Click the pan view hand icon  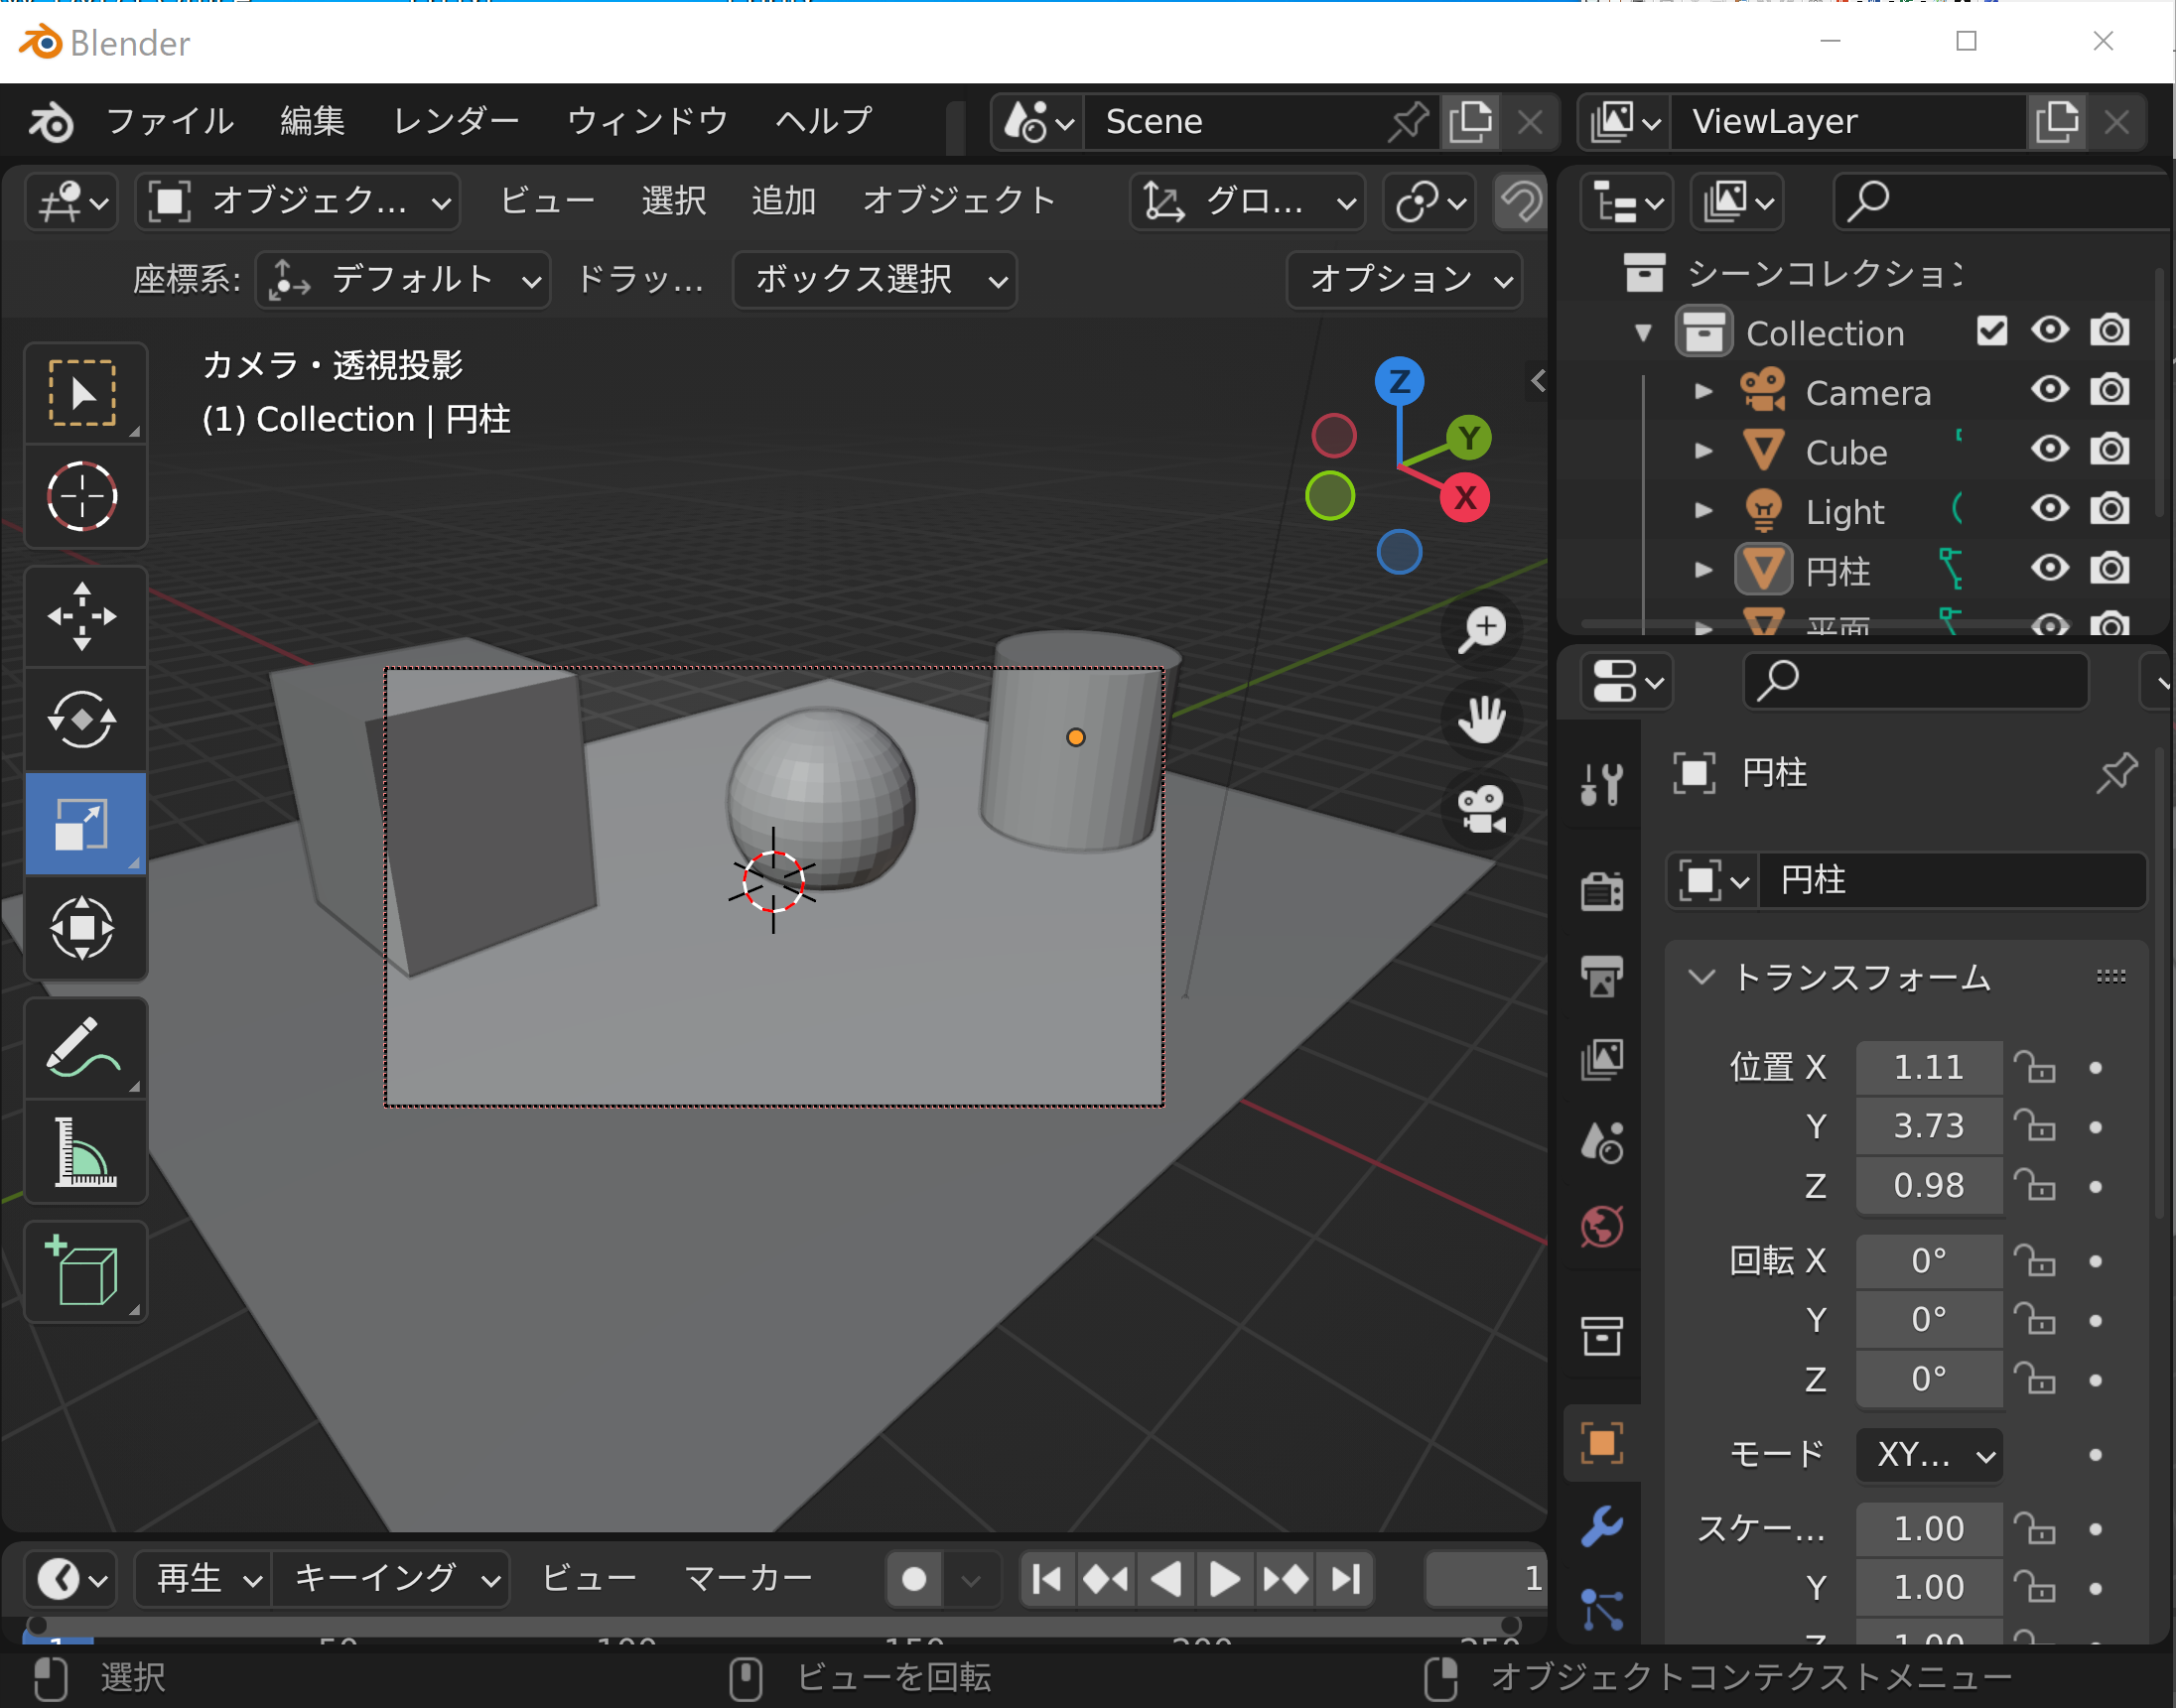click(1481, 719)
